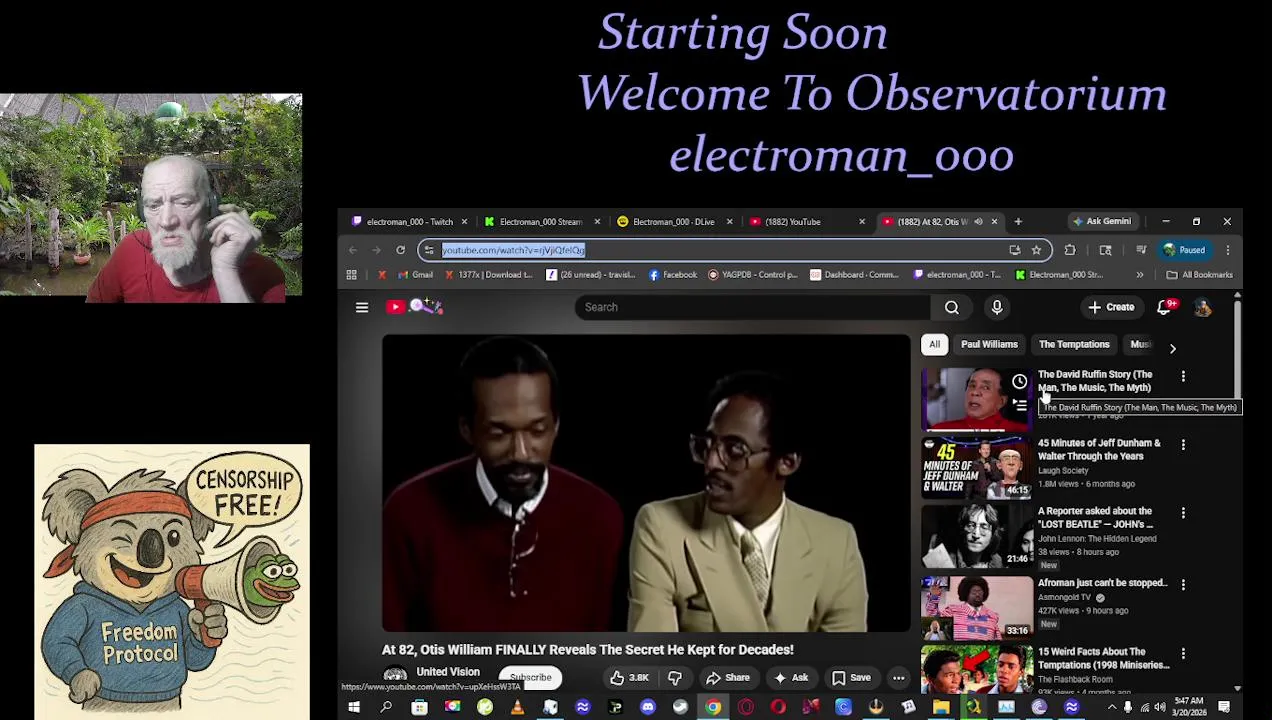1272x720 pixels.
Task: Click the YouTube page vertical scrollbar
Action: [1238, 350]
